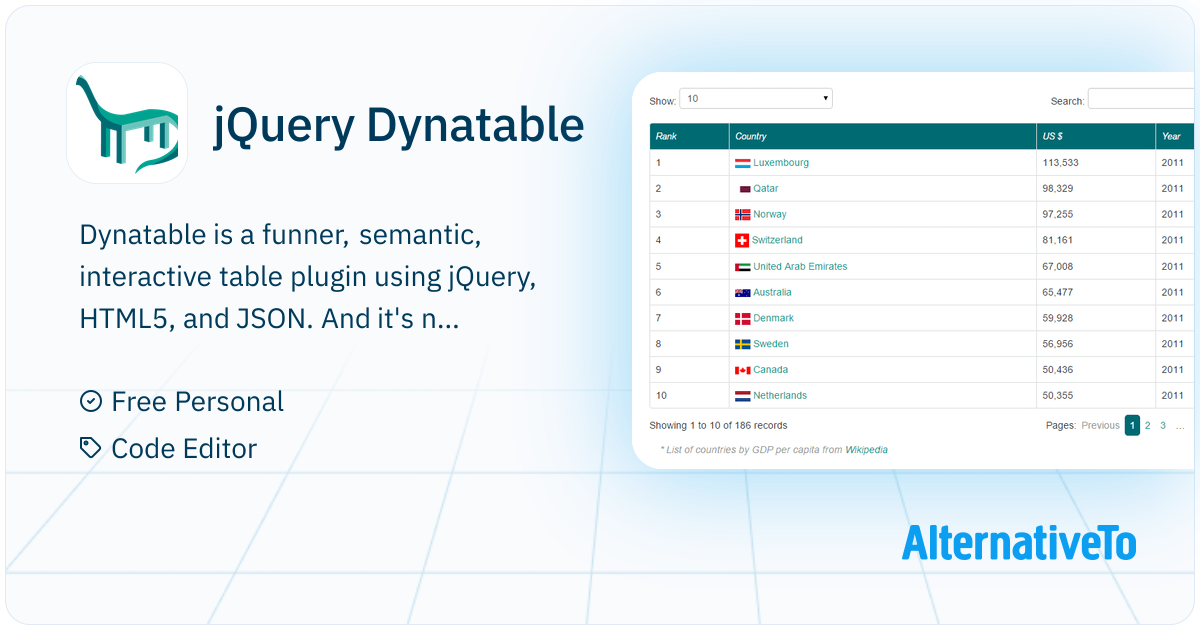Click the United Arab Emirates flag icon
This screenshot has width=1200, height=630.
tap(743, 267)
